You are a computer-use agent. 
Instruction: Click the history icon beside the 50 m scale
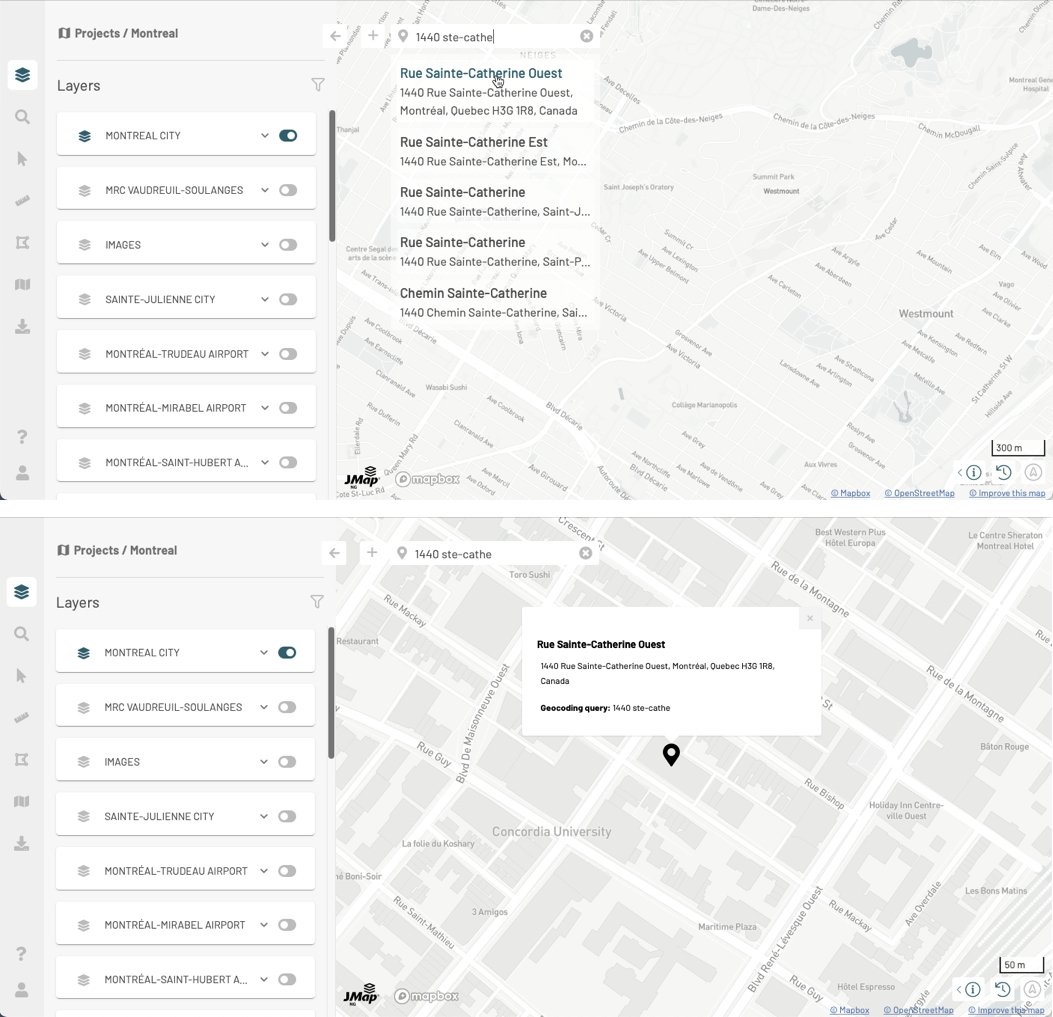click(1002, 989)
